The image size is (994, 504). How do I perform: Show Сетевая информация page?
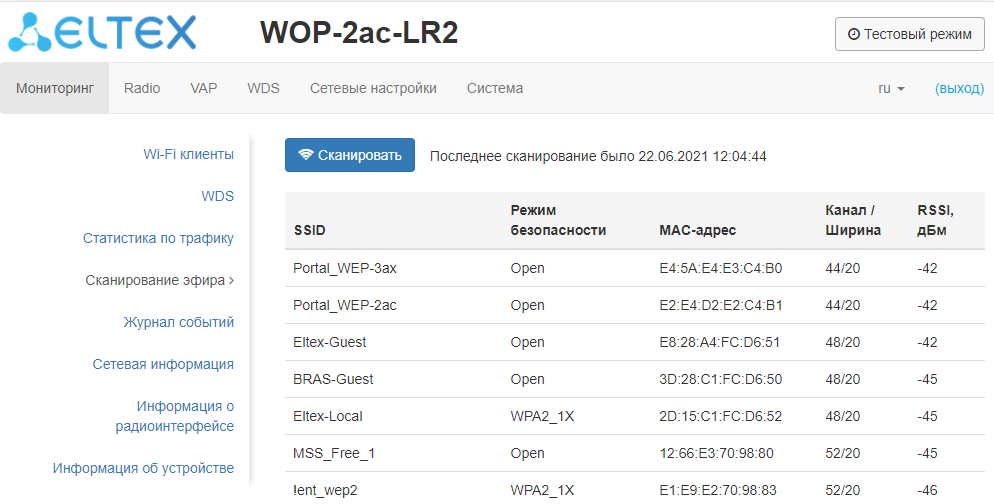coord(163,364)
